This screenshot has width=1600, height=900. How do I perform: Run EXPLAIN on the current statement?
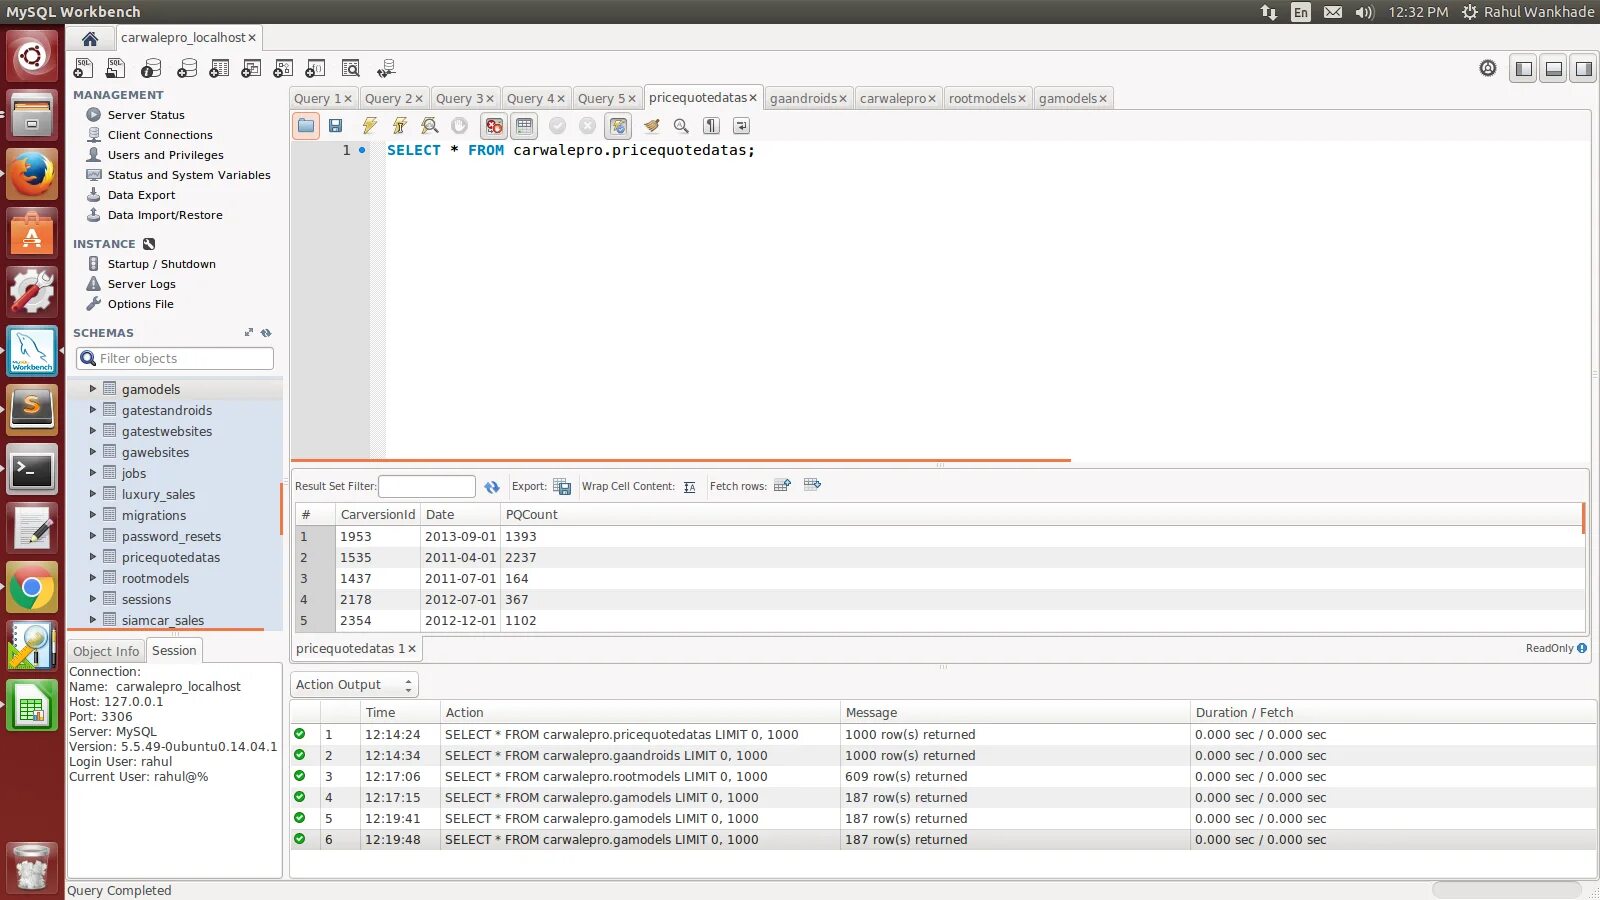pyautogui.click(x=430, y=126)
